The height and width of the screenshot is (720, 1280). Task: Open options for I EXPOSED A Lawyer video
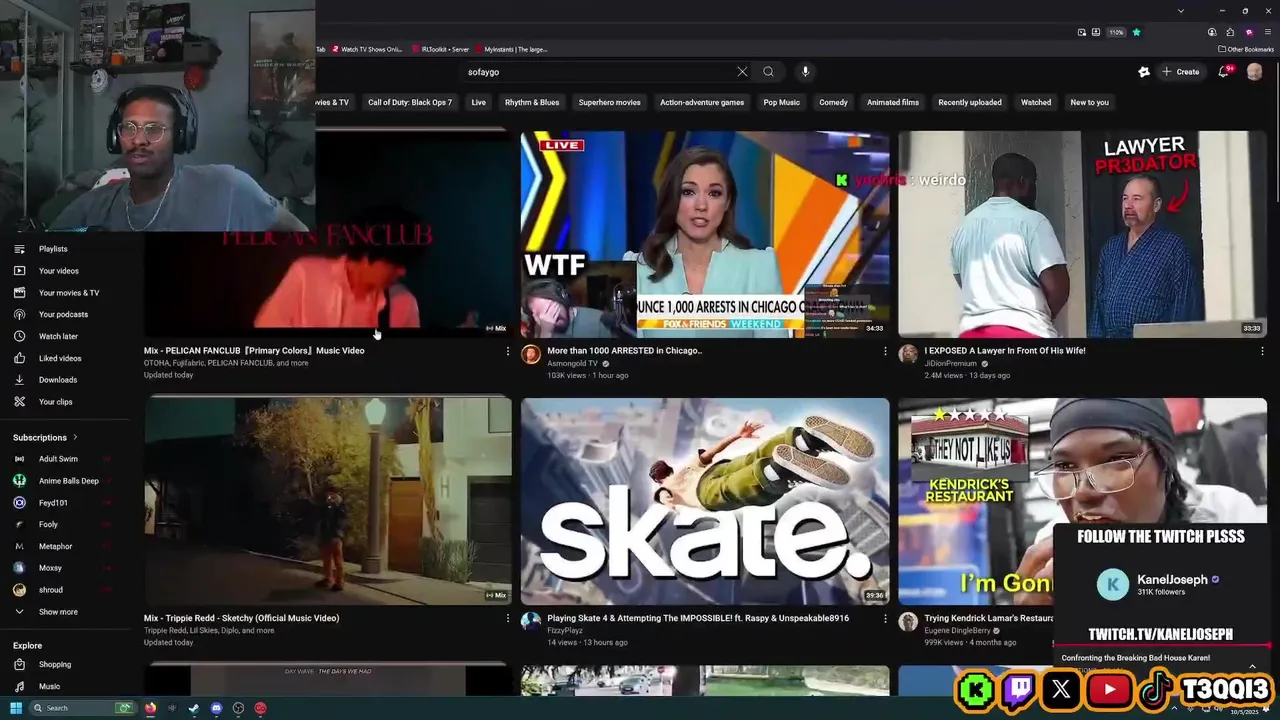1262,351
